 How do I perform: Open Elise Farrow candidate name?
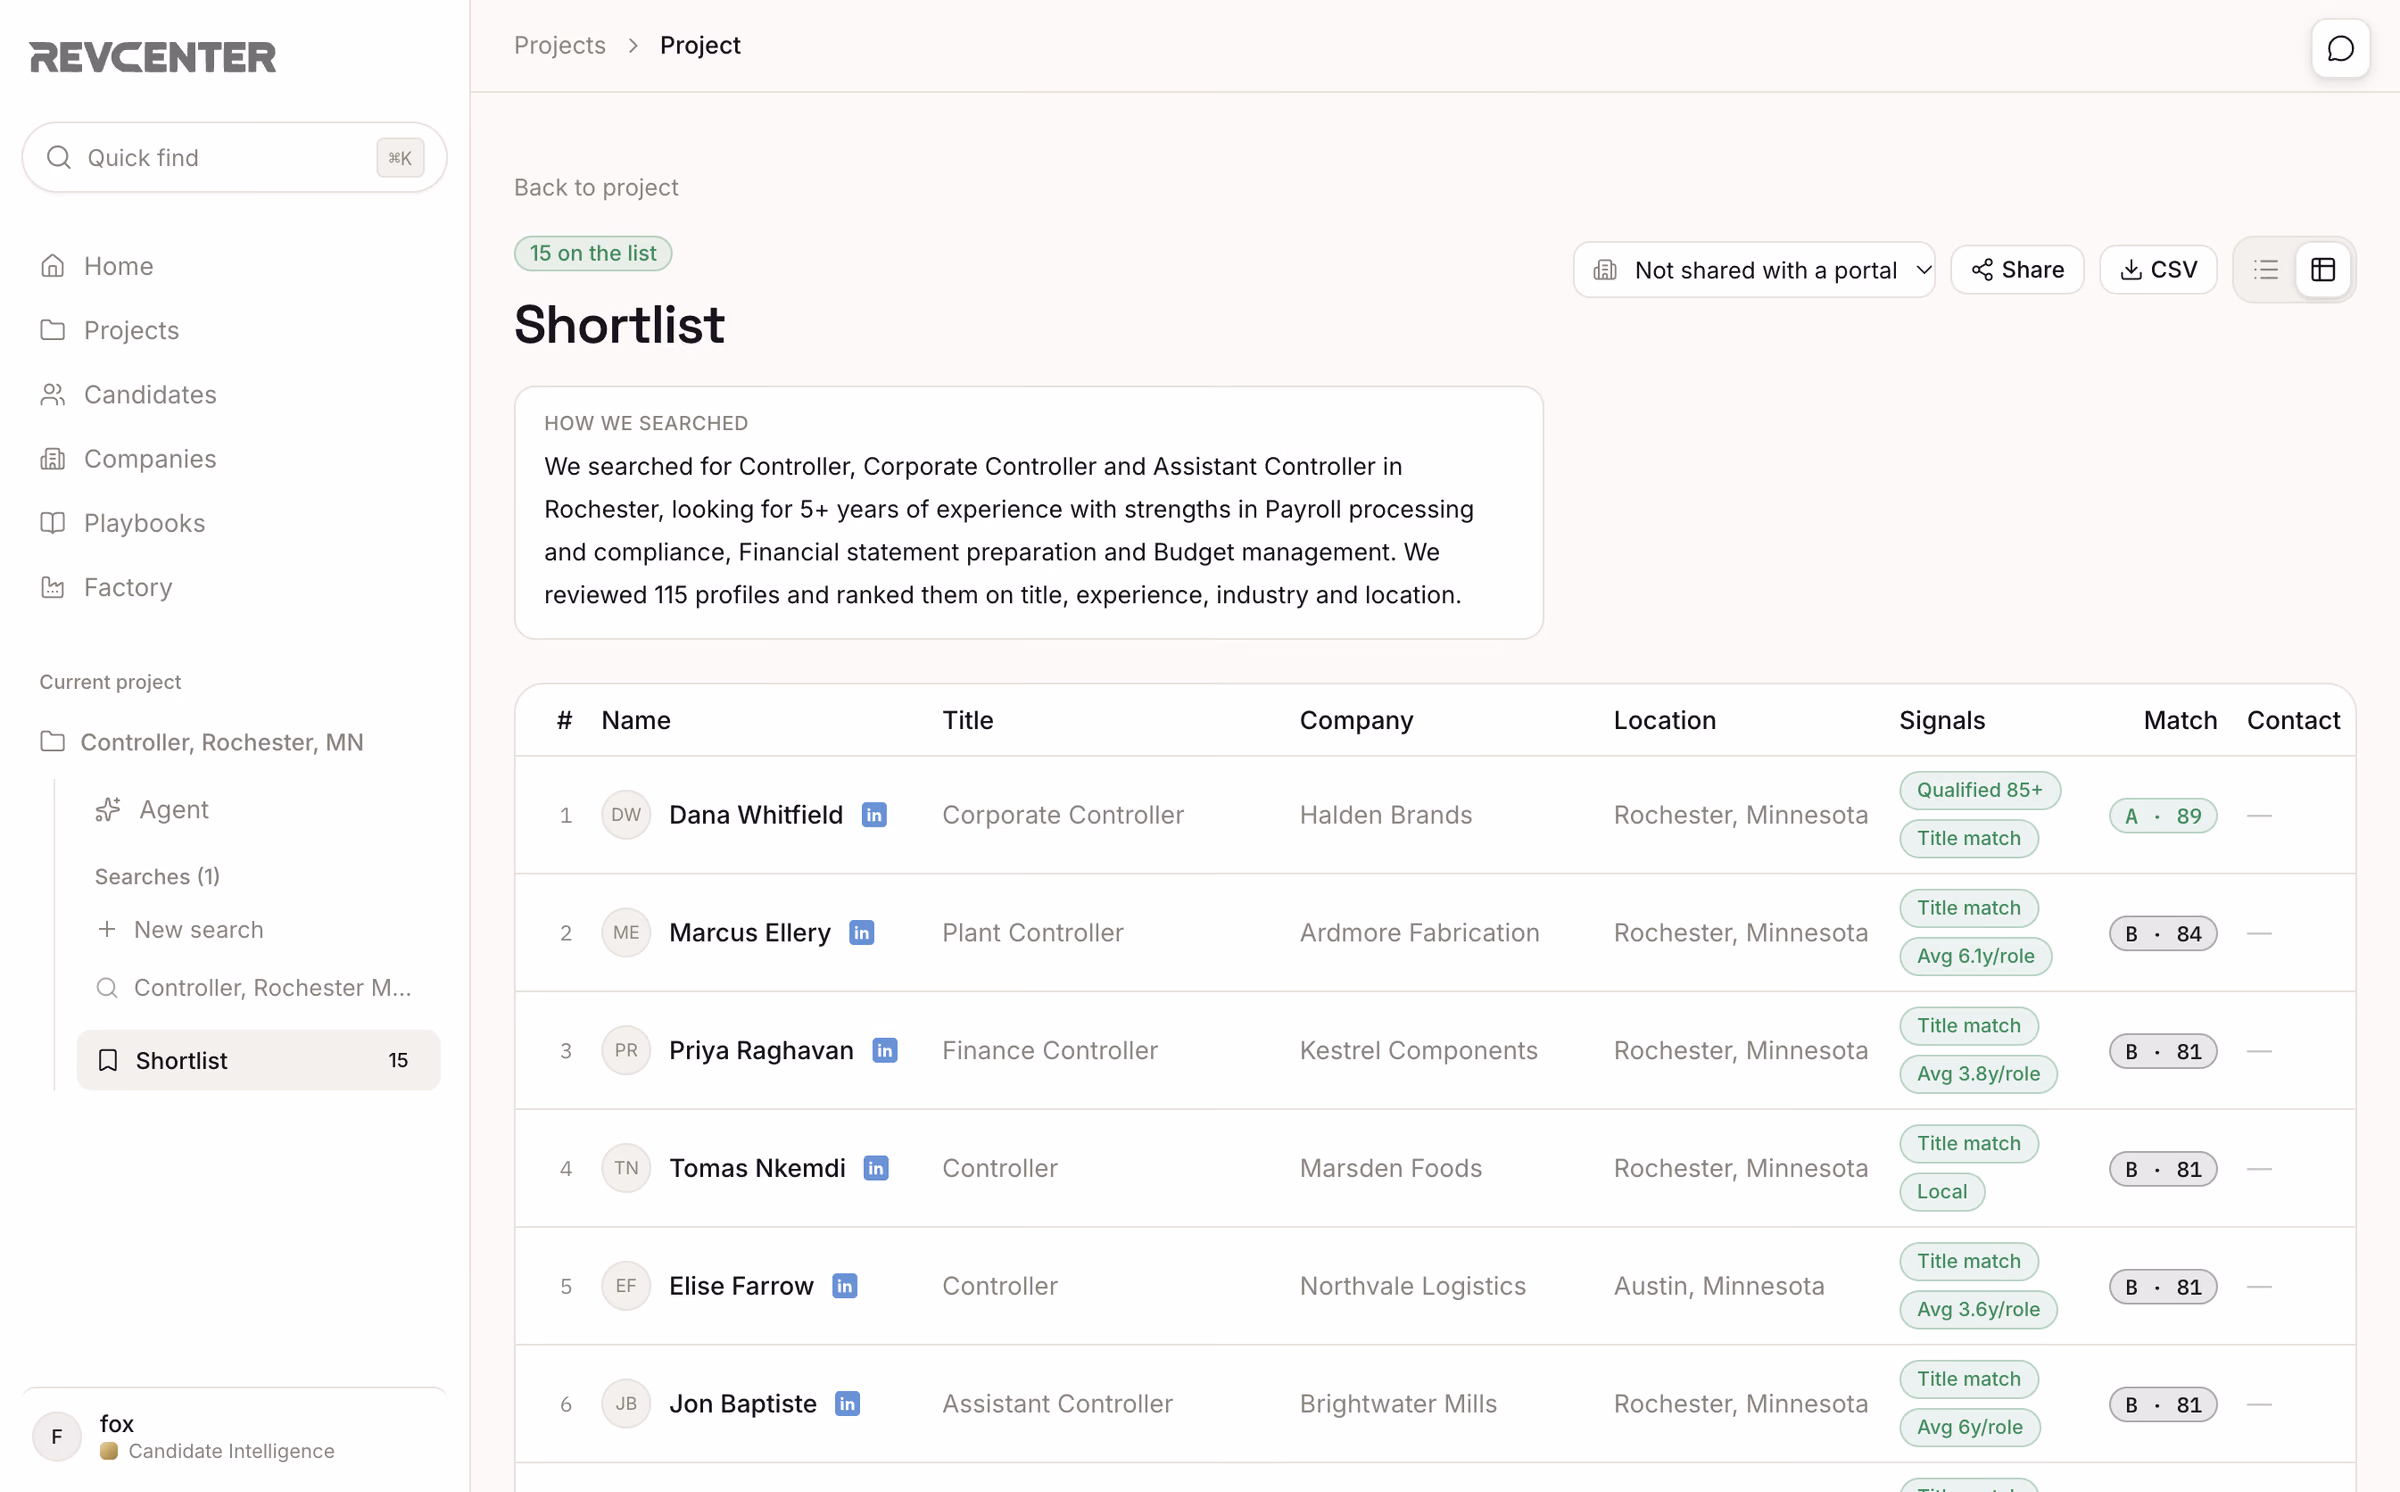tap(741, 1286)
